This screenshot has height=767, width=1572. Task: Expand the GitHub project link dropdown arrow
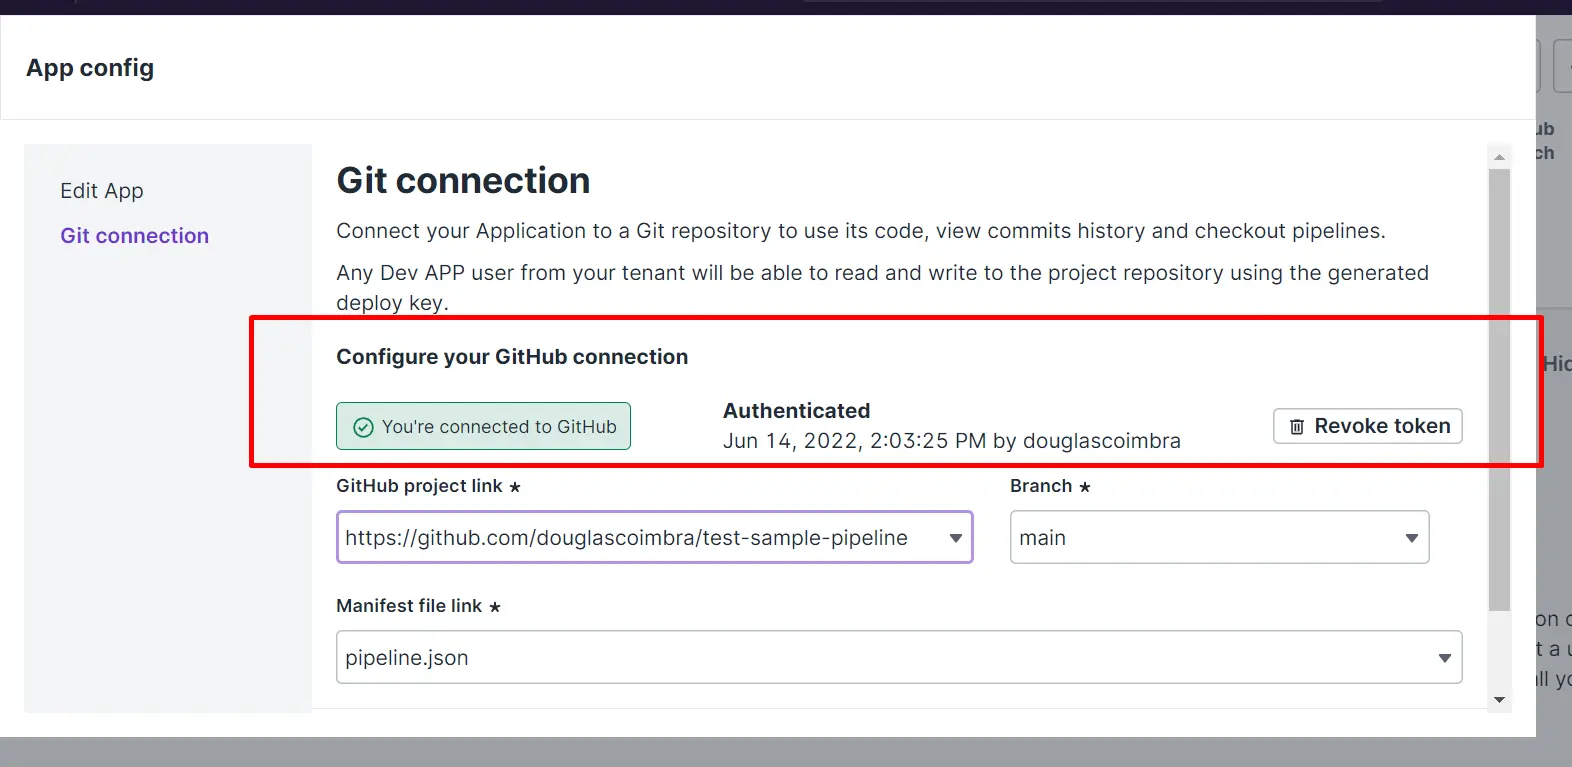[955, 538]
